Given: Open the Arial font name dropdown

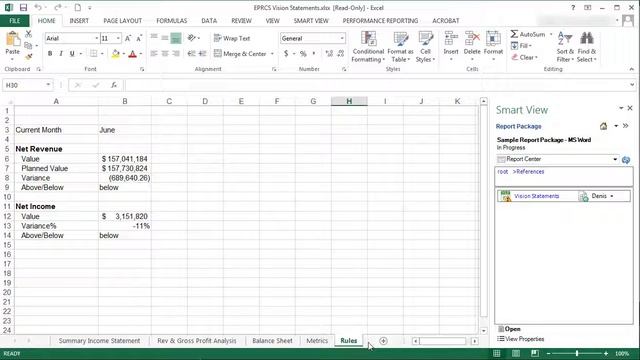Looking at the screenshot, I should coord(97,38).
